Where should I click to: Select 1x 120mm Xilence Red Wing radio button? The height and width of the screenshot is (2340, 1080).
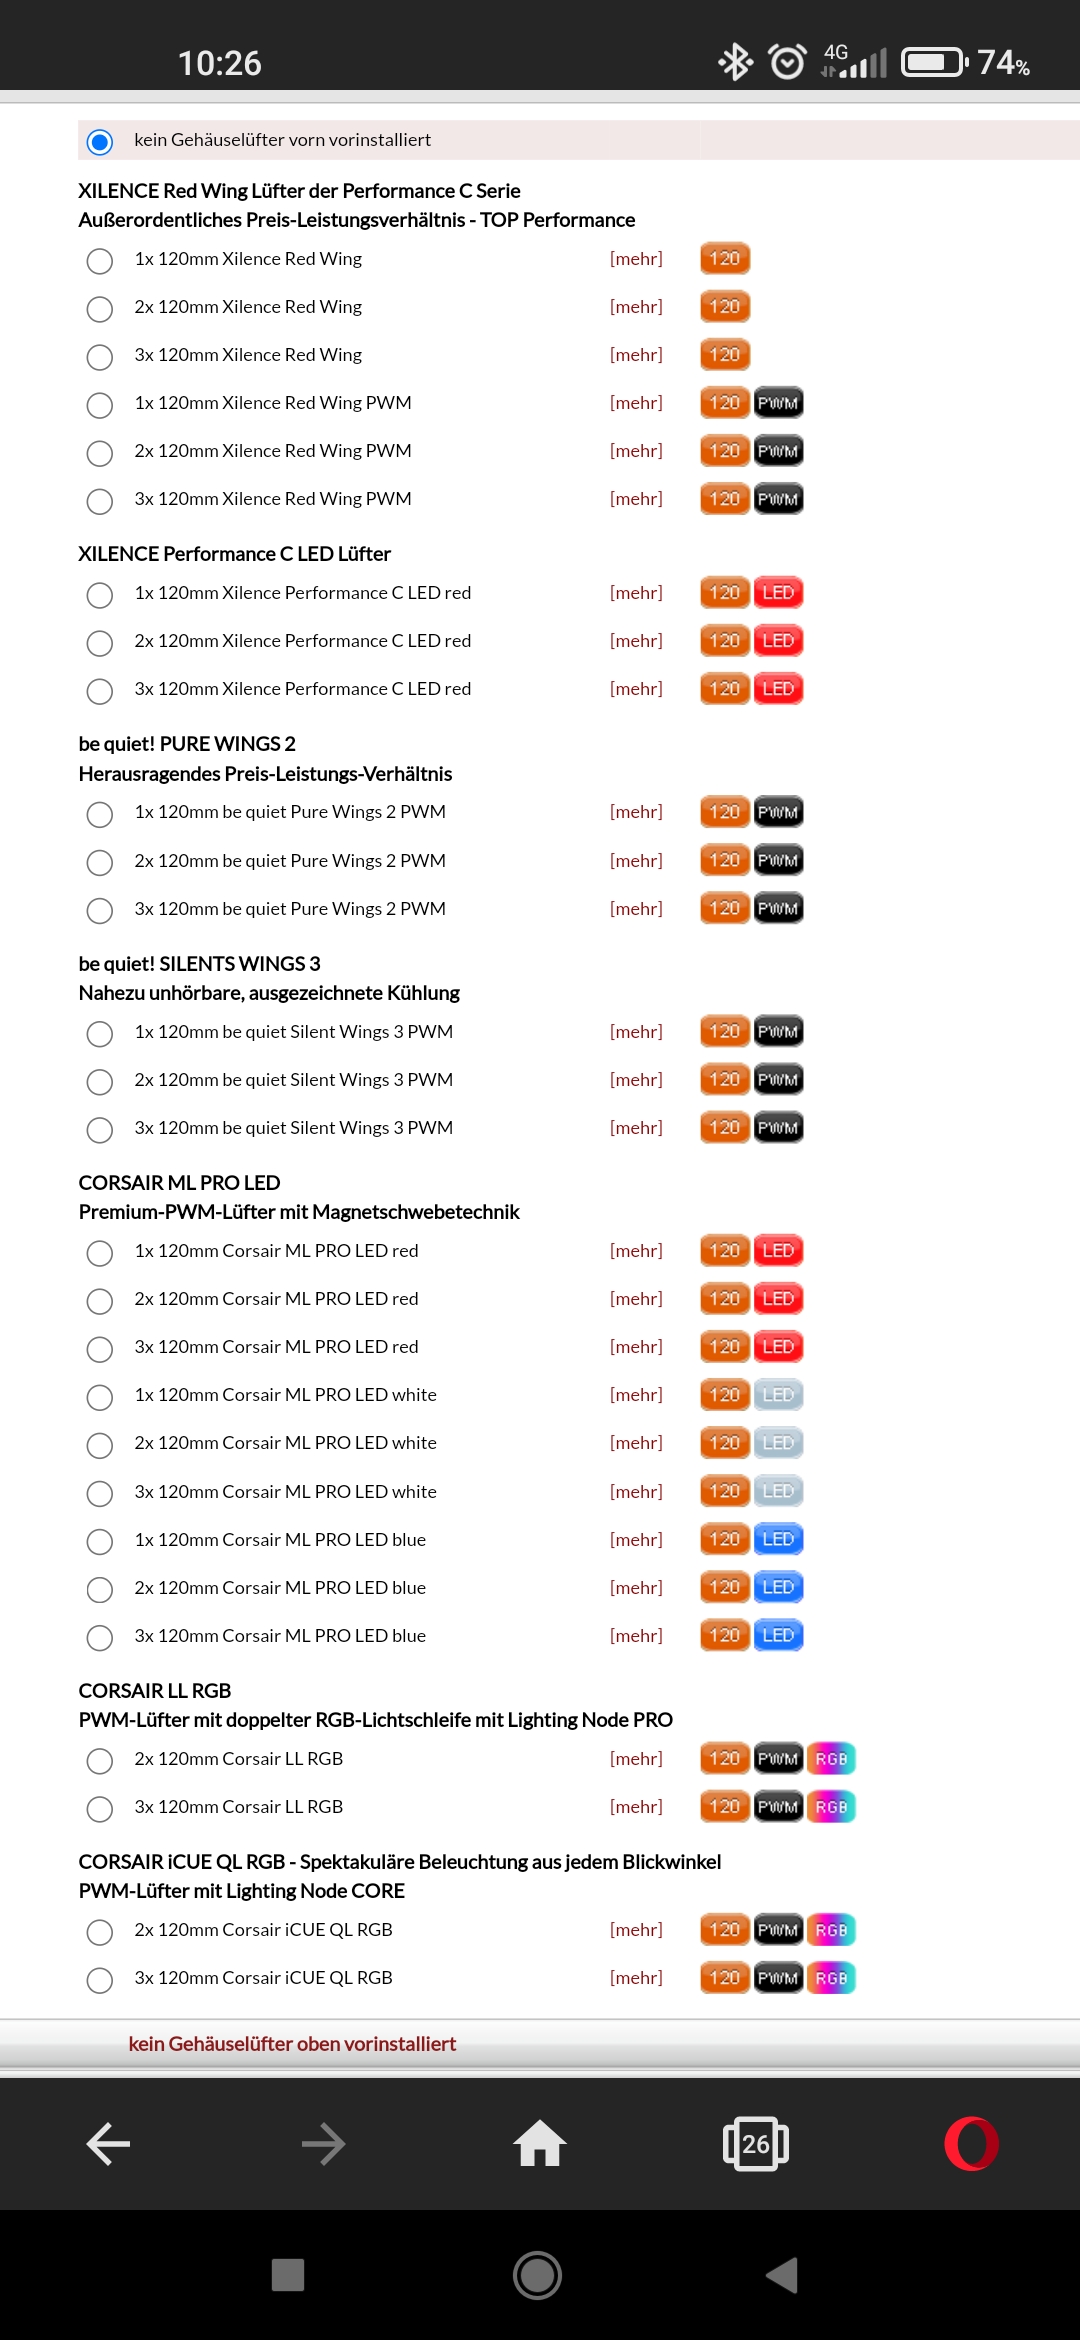coord(100,261)
